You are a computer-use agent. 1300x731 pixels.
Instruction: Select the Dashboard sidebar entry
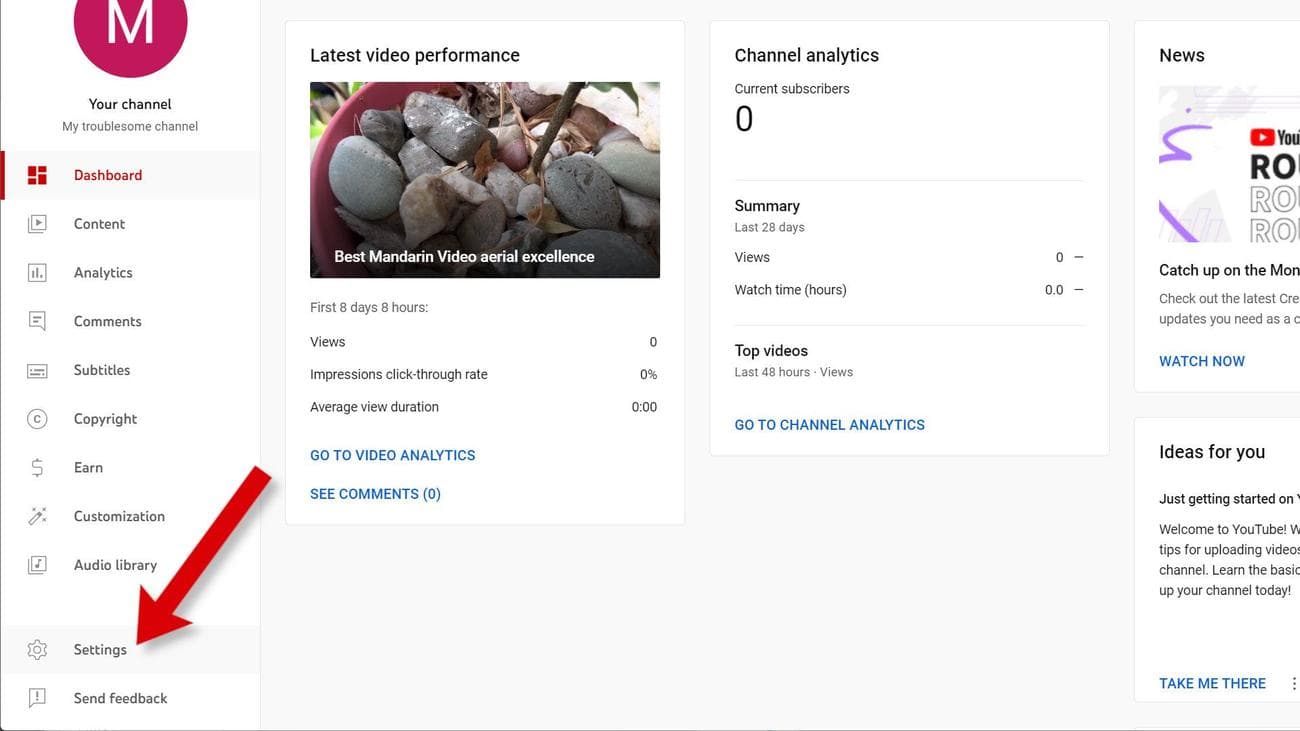coord(108,174)
